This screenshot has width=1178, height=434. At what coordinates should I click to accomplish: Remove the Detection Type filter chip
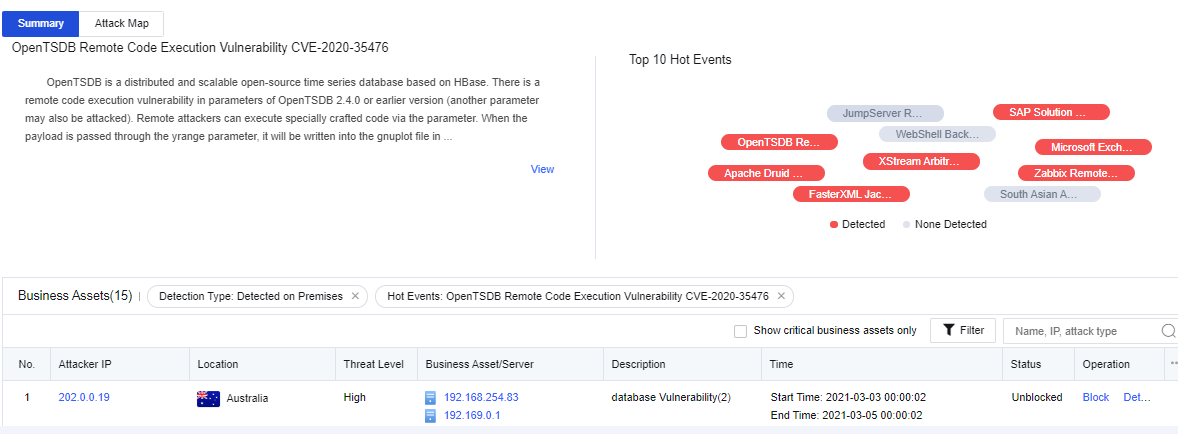pyautogui.click(x=355, y=296)
